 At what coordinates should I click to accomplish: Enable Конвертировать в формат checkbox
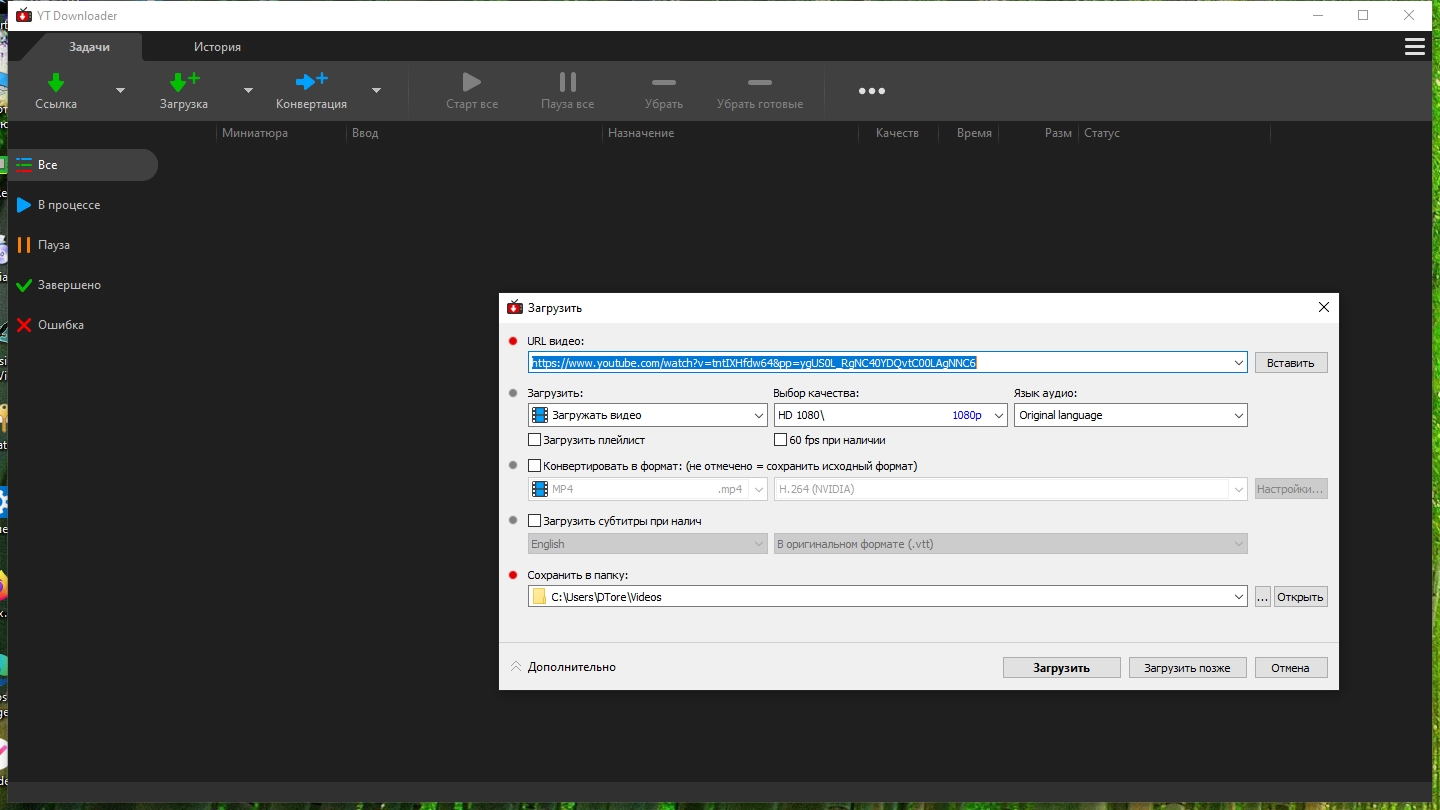tap(535, 466)
